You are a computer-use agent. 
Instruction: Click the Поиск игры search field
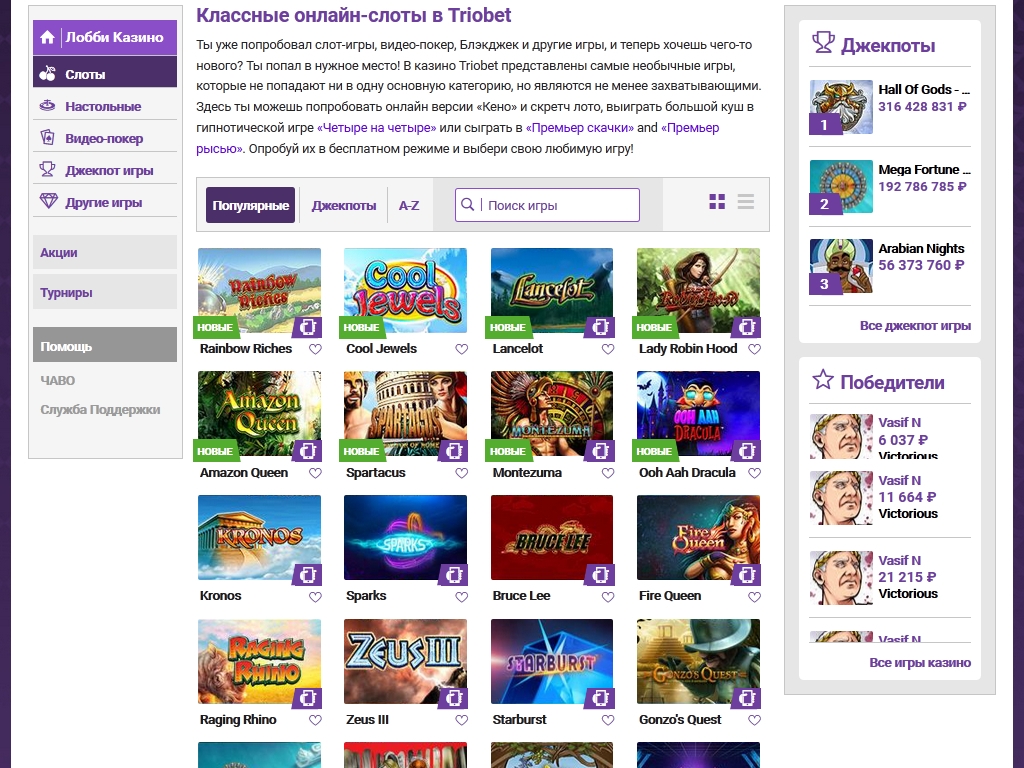coord(558,205)
